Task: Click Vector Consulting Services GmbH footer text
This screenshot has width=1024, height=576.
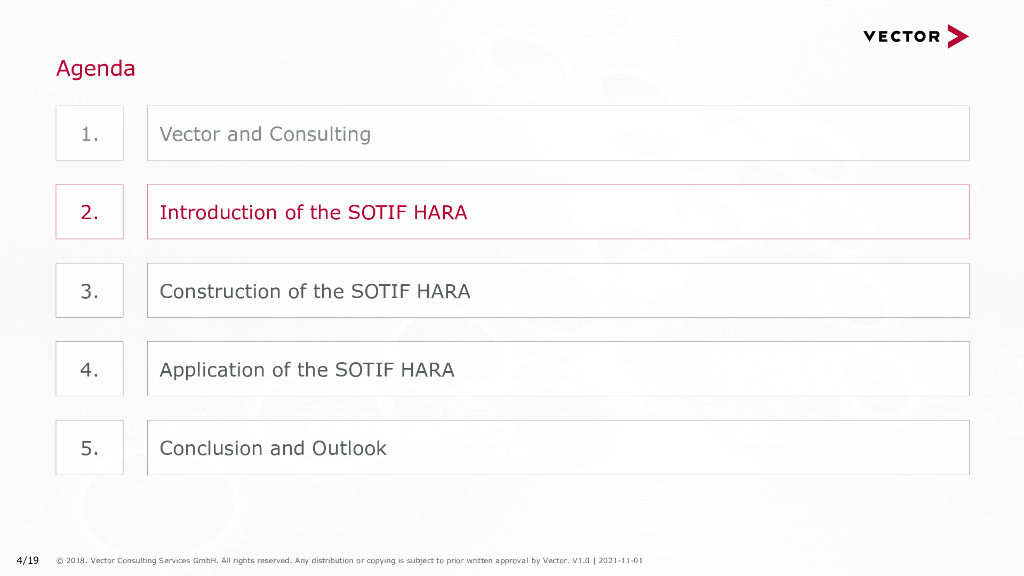Action: coord(154,561)
